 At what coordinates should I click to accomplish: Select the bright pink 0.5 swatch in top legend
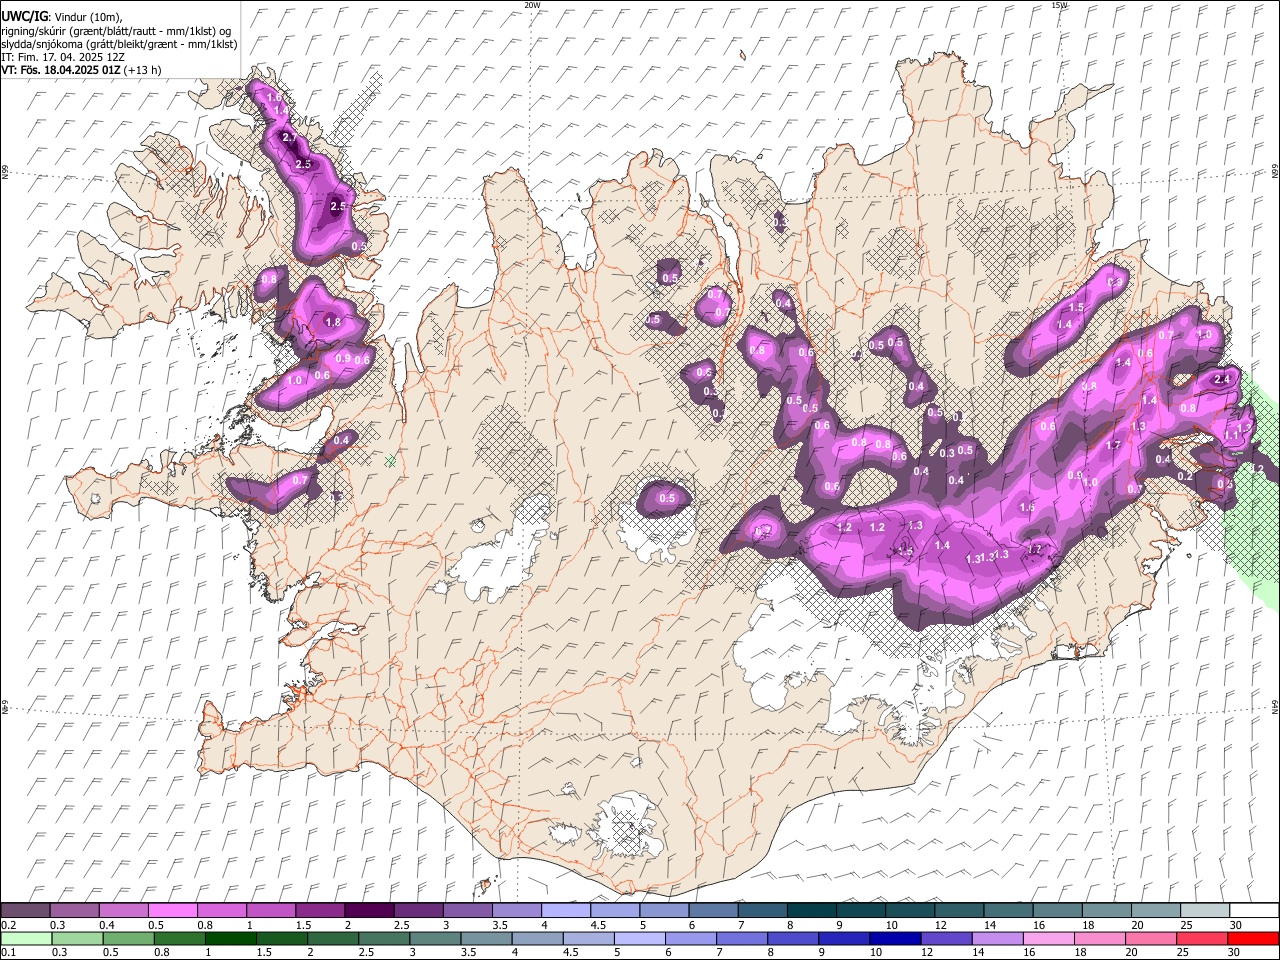[172, 911]
